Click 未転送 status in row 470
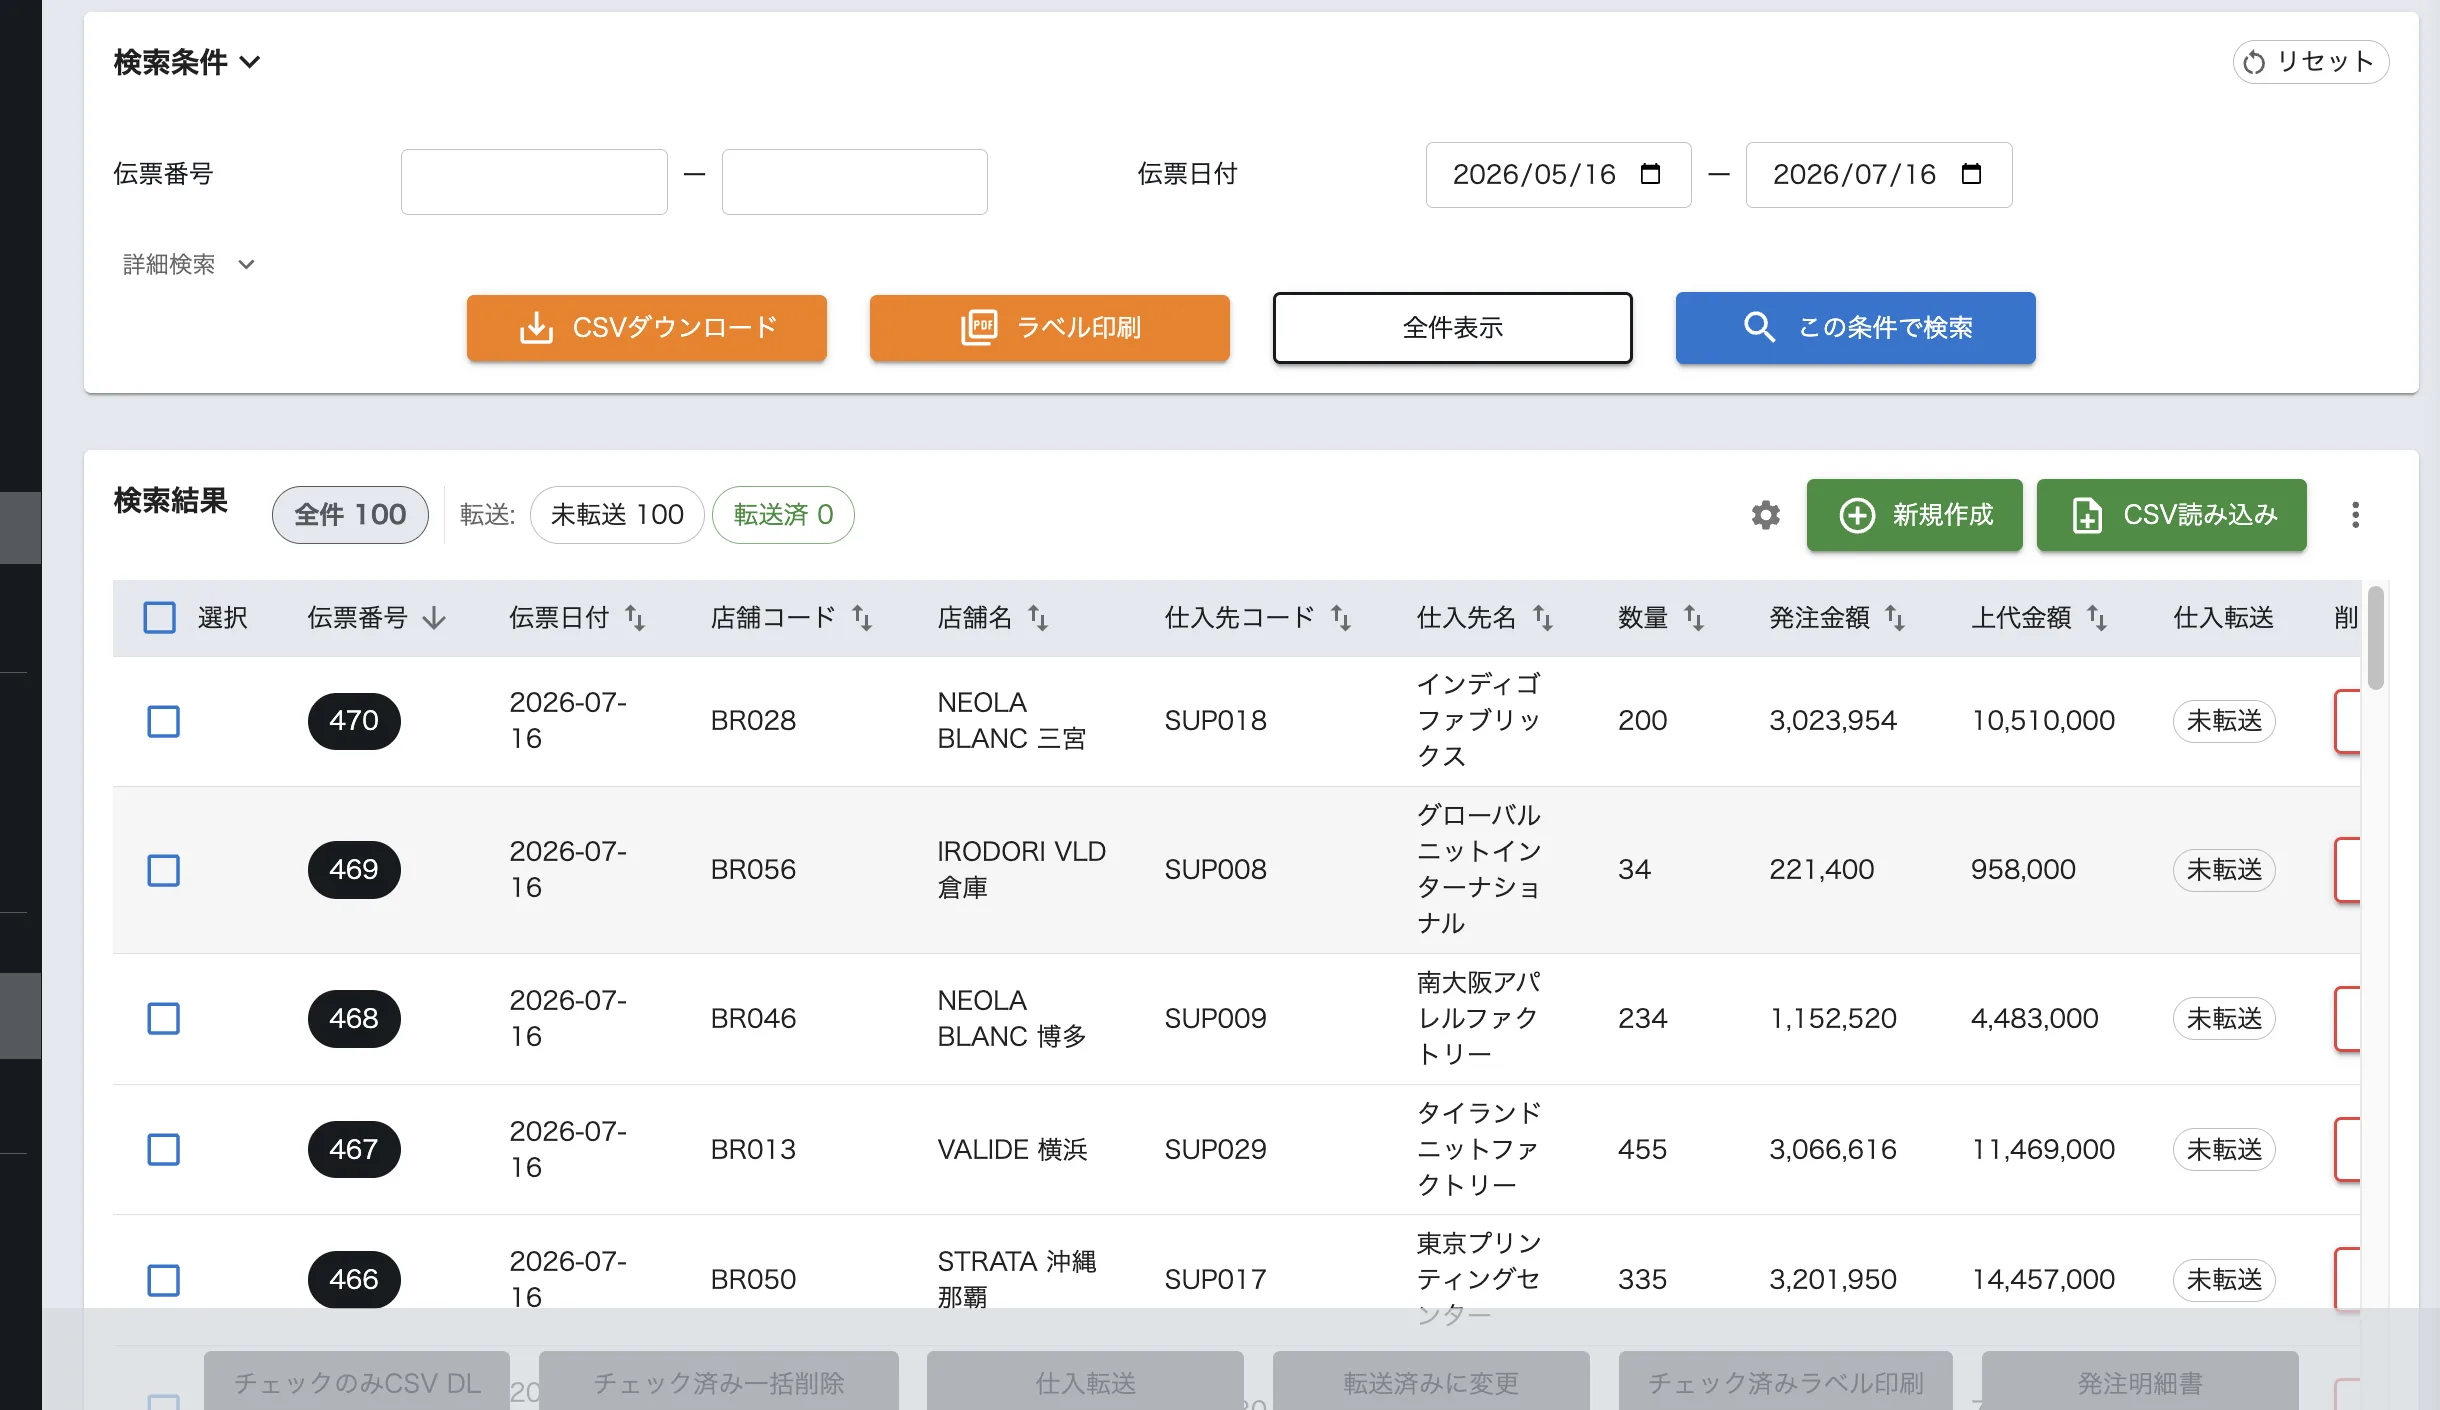The height and width of the screenshot is (1410, 2440). 2224,721
